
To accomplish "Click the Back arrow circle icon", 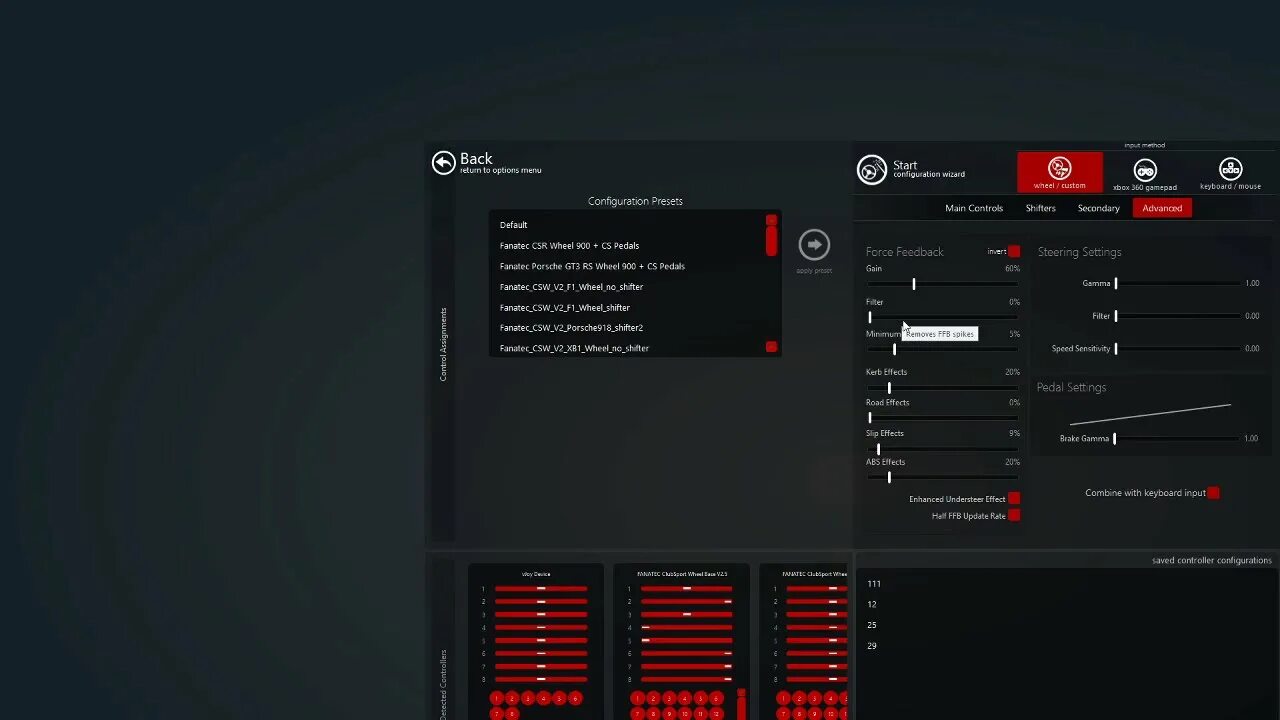I will tap(443, 162).
